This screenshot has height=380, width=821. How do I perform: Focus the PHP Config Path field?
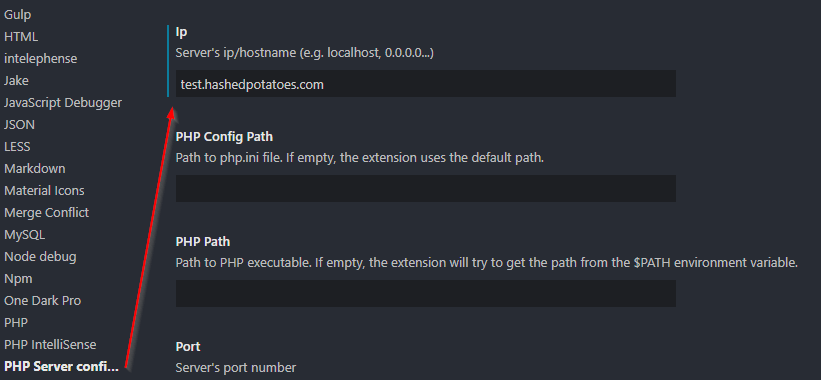426,188
